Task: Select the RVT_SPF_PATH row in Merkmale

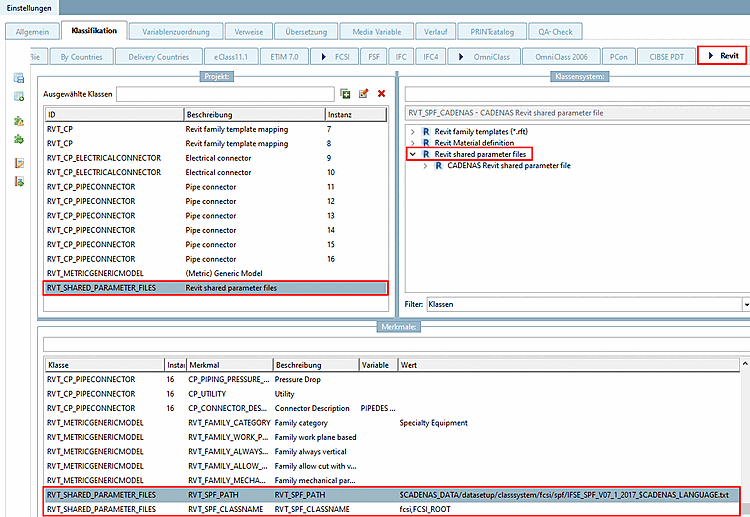Action: (x=392, y=495)
